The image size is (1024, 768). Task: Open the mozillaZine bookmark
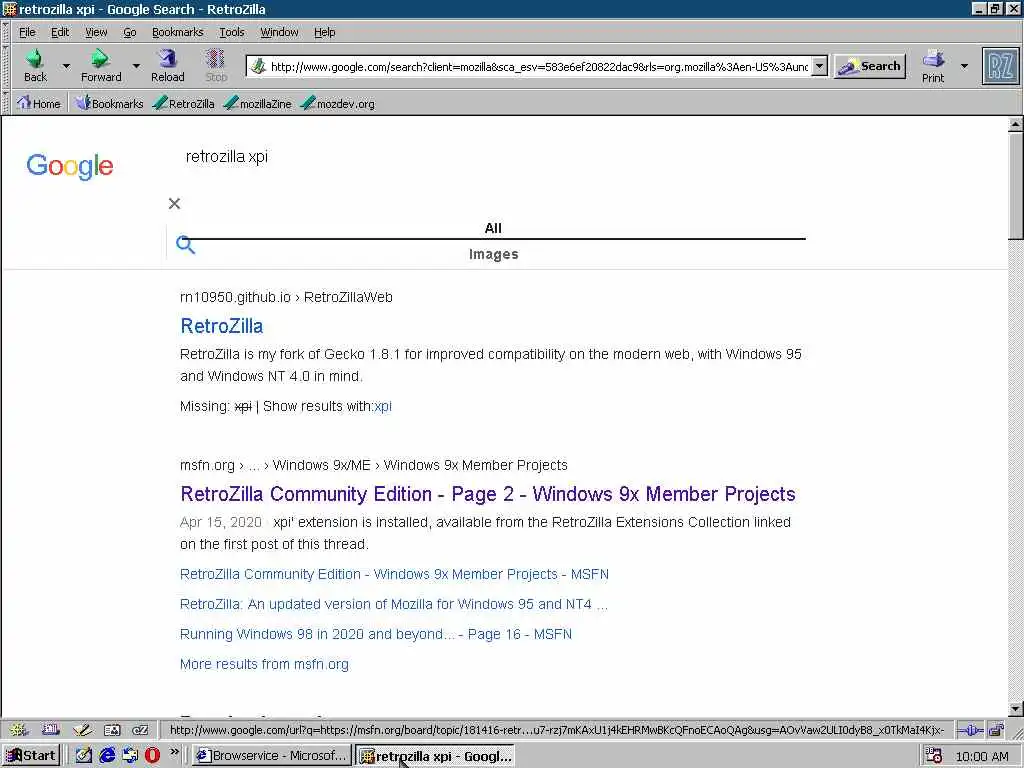point(257,103)
